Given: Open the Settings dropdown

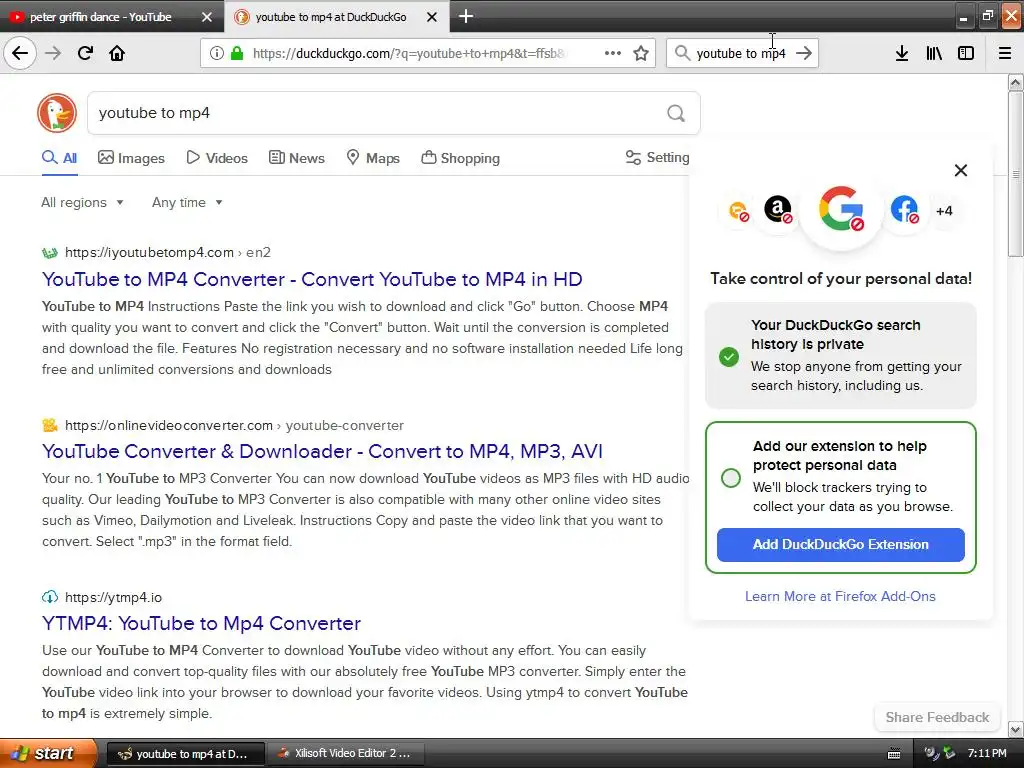Looking at the screenshot, I should [x=658, y=157].
